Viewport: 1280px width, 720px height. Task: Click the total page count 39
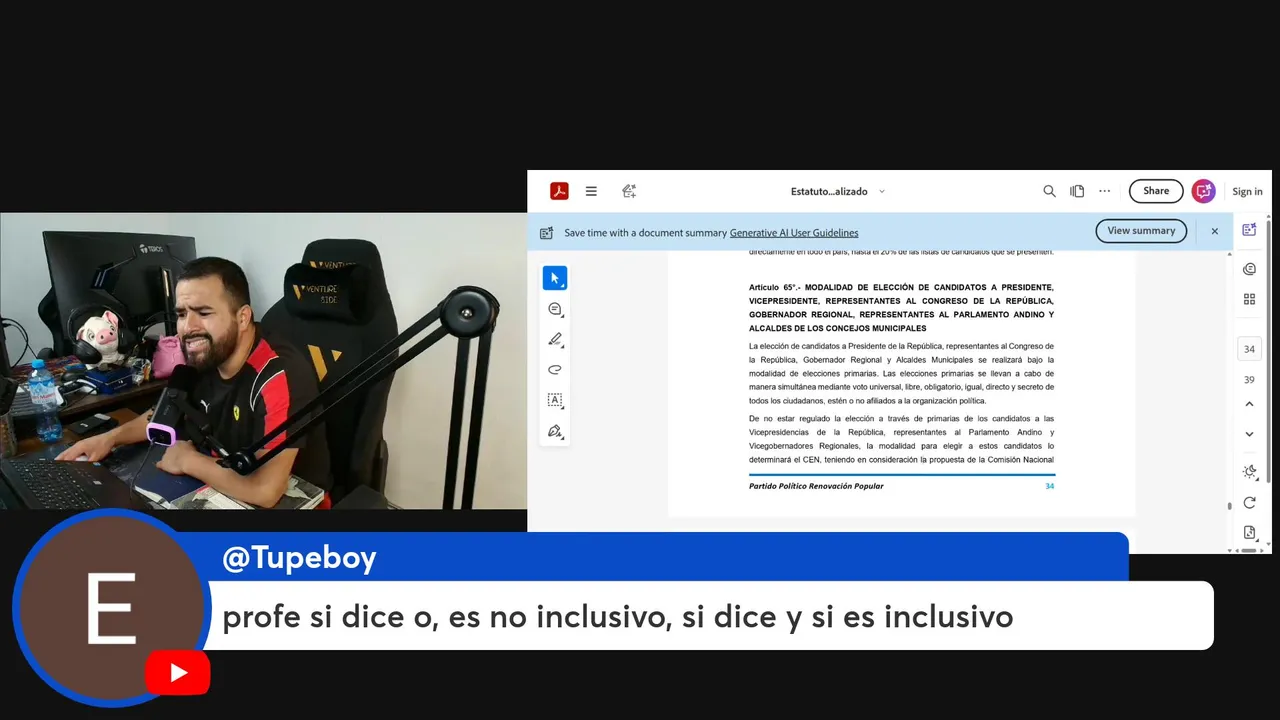coord(1249,380)
